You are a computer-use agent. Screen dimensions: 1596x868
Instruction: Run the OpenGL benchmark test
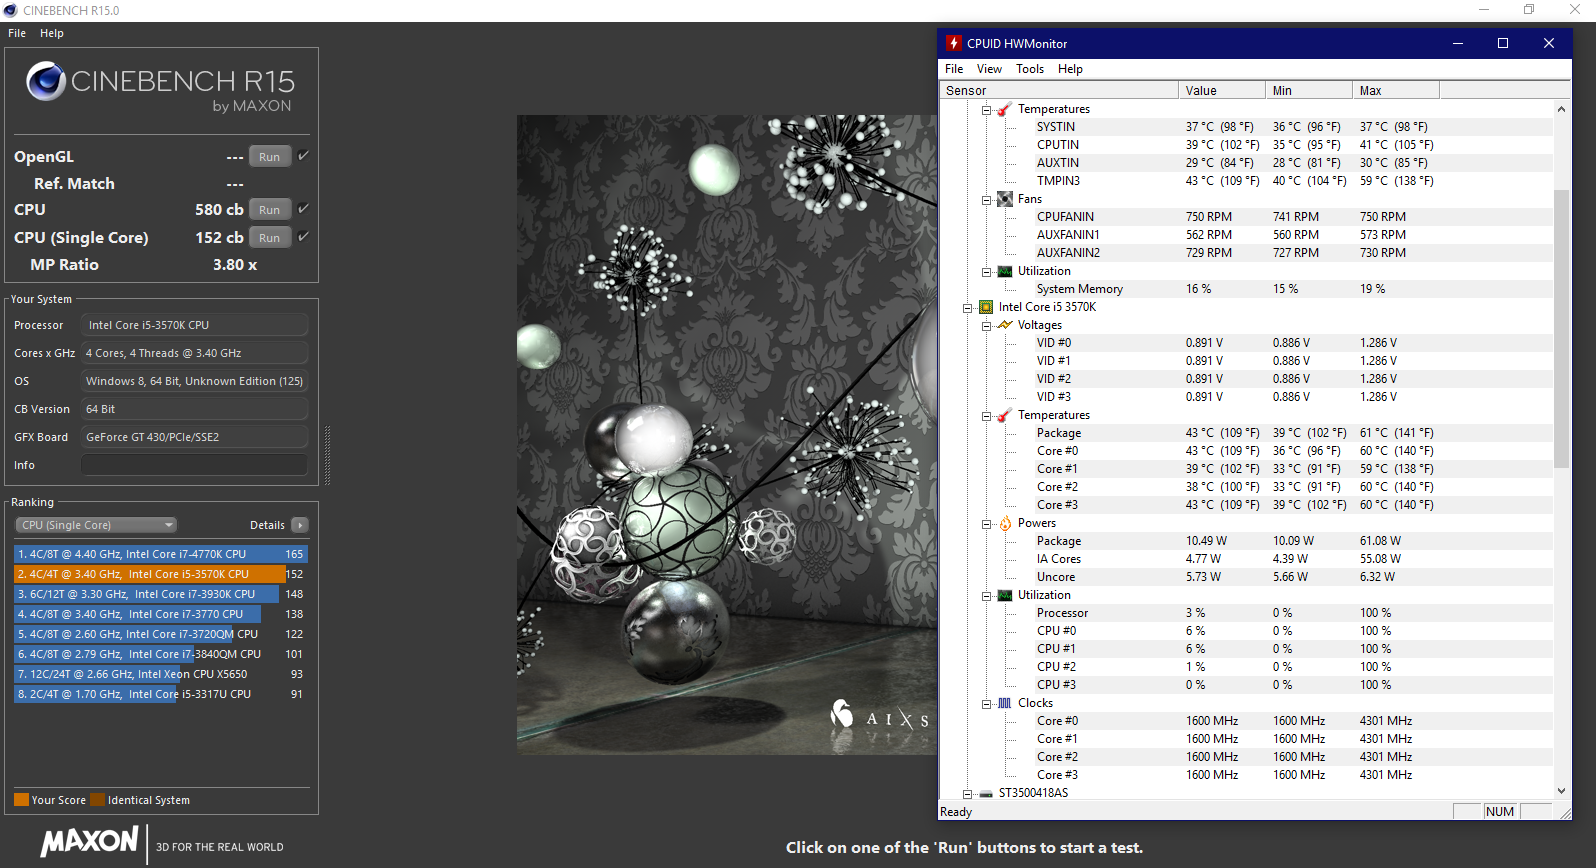click(269, 157)
